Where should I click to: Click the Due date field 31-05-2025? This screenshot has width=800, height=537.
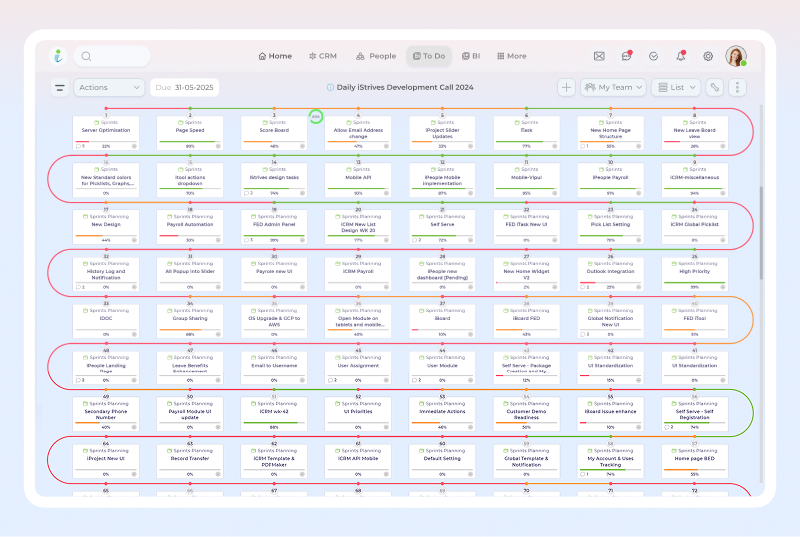(x=184, y=88)
